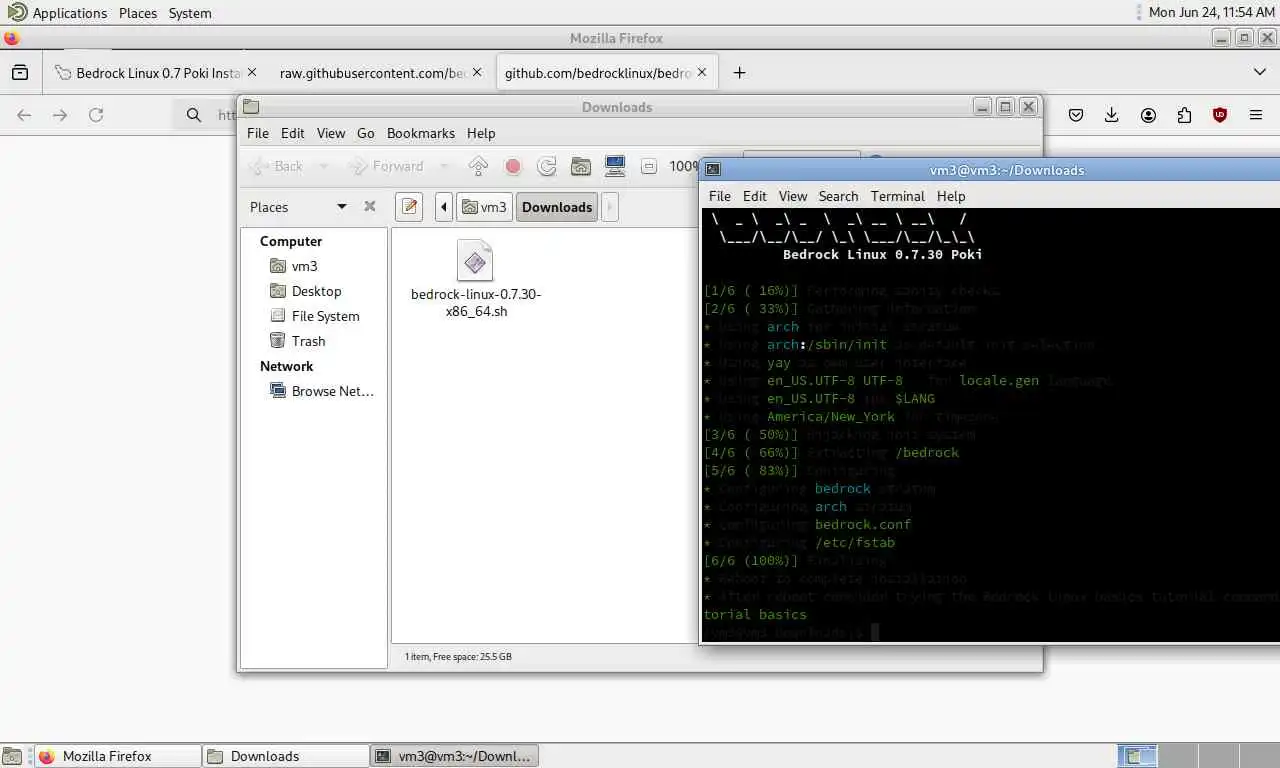Select the Downloads path bar button

tap(557, 207)
